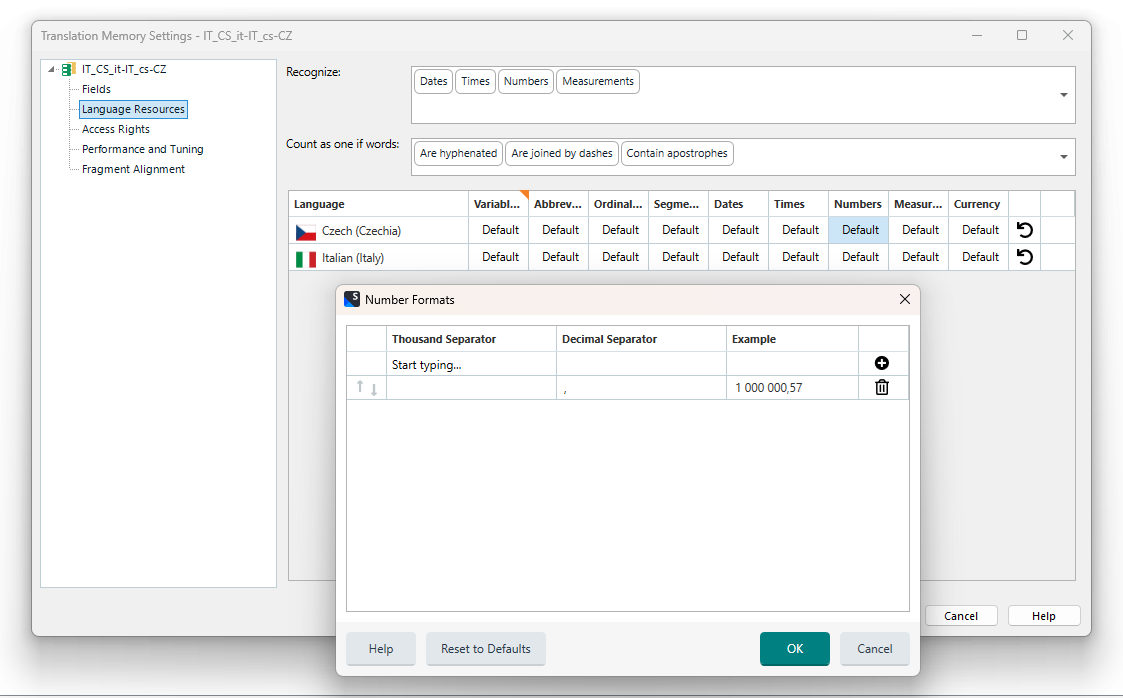The height and width of the screenshot is (698, 1123).
Task: Open the Recognize options dropdown
Action: 1064,95
